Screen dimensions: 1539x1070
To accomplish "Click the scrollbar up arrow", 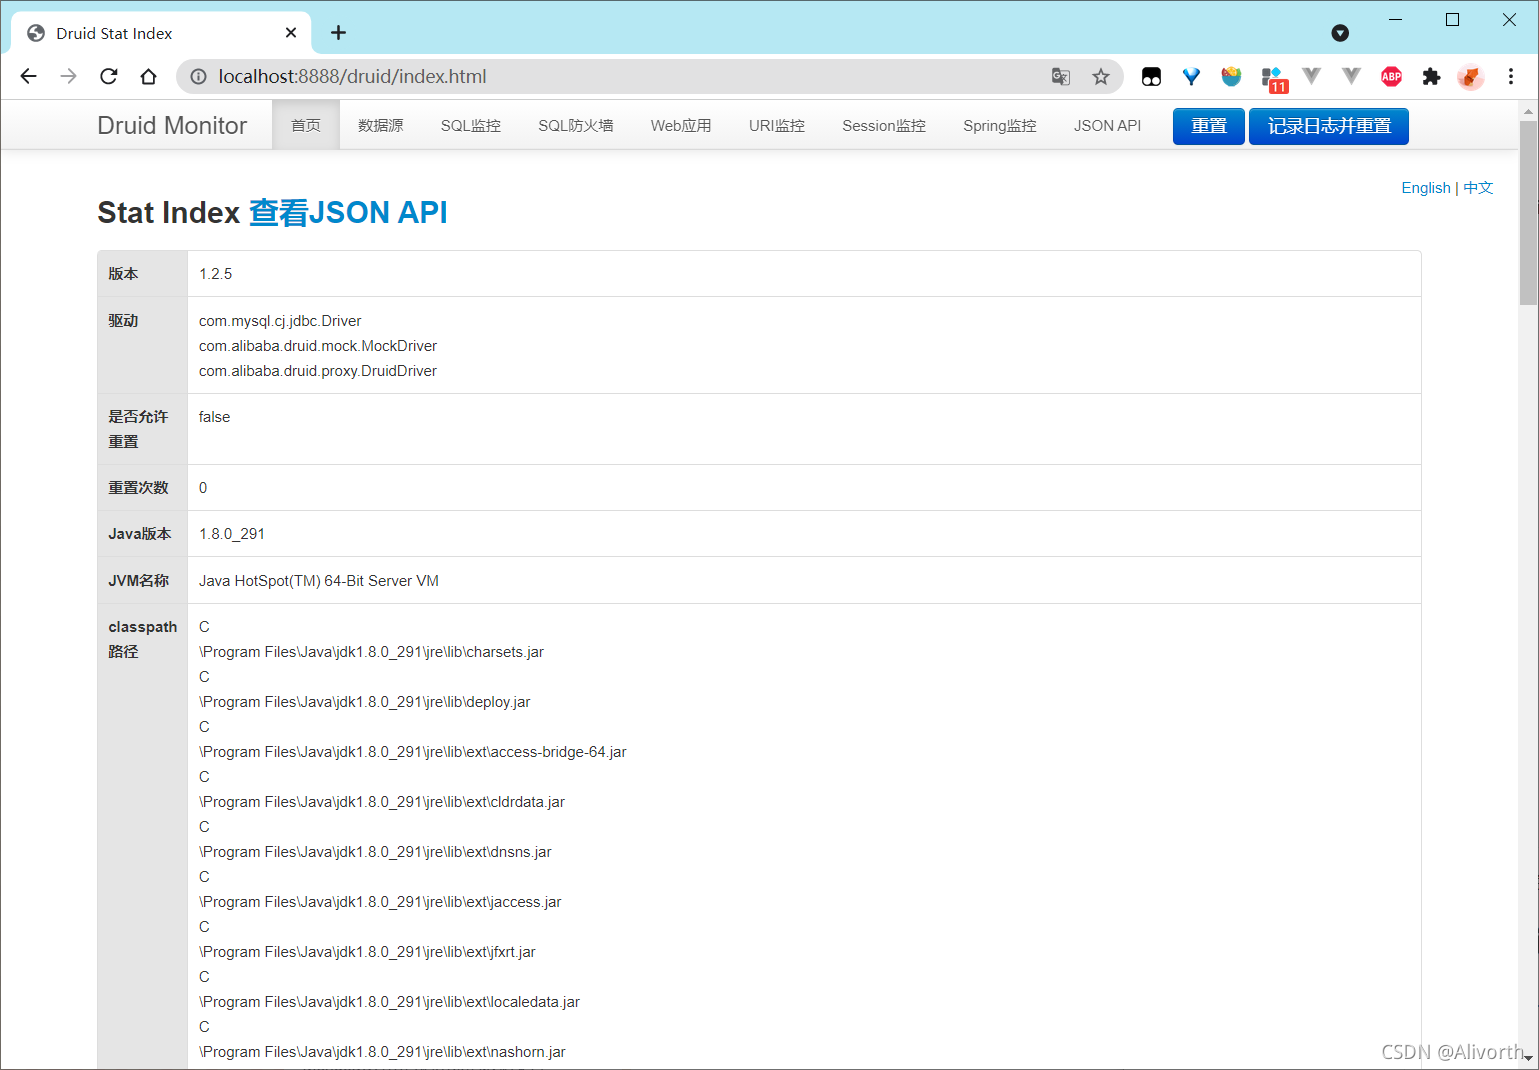I will (1528, 110).
